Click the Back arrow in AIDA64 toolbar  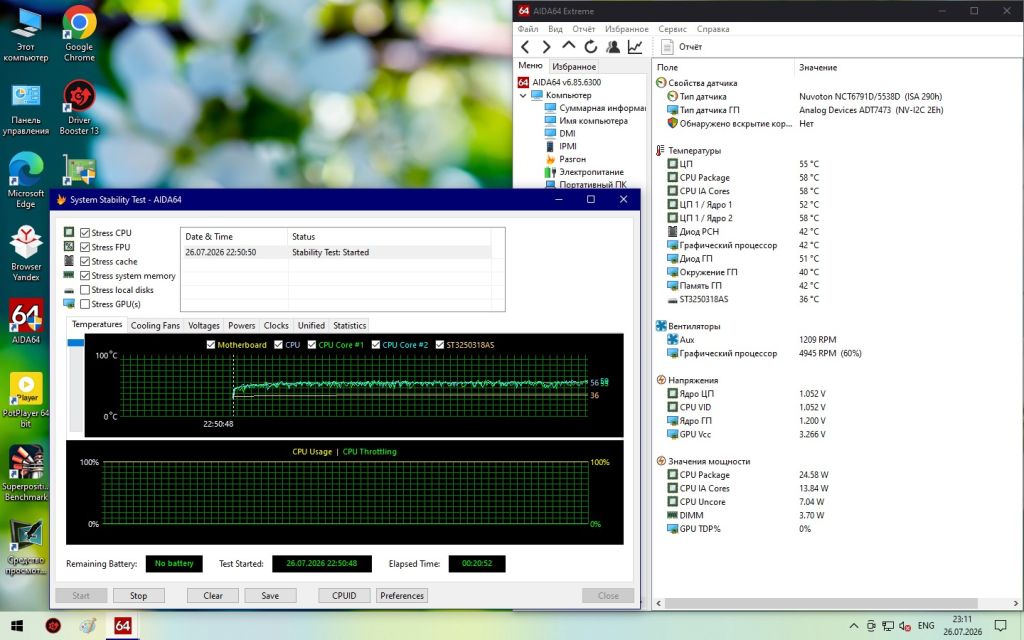(x=525, y=46)
